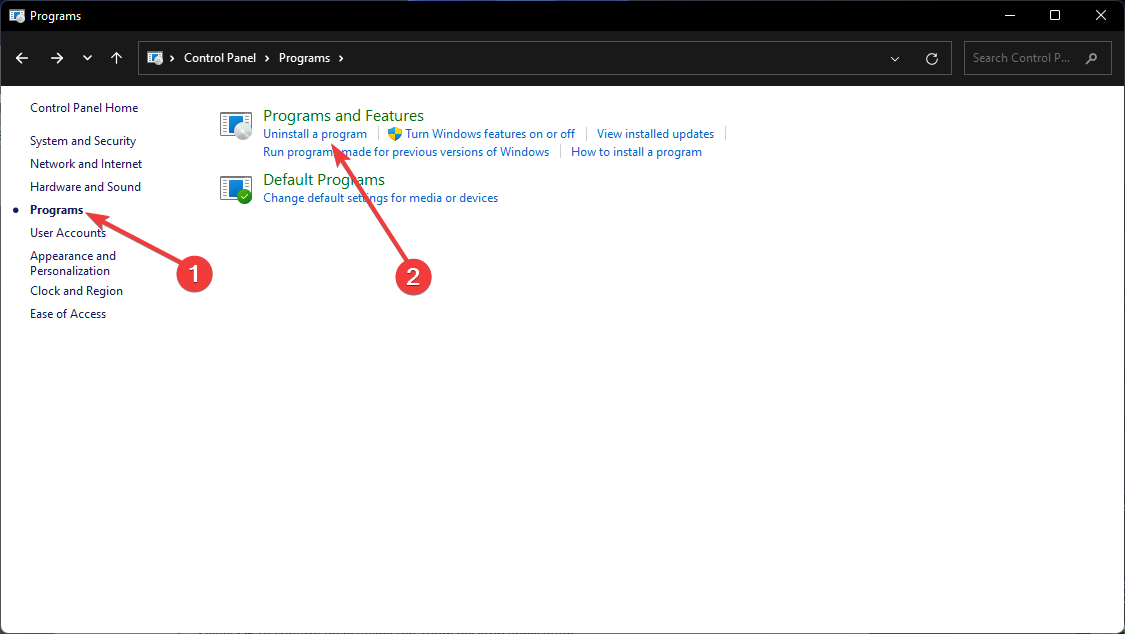Expand the chevron after Programs breadcrumb
The width and height of the screenshot is (1125, 634).
(341, 58)
